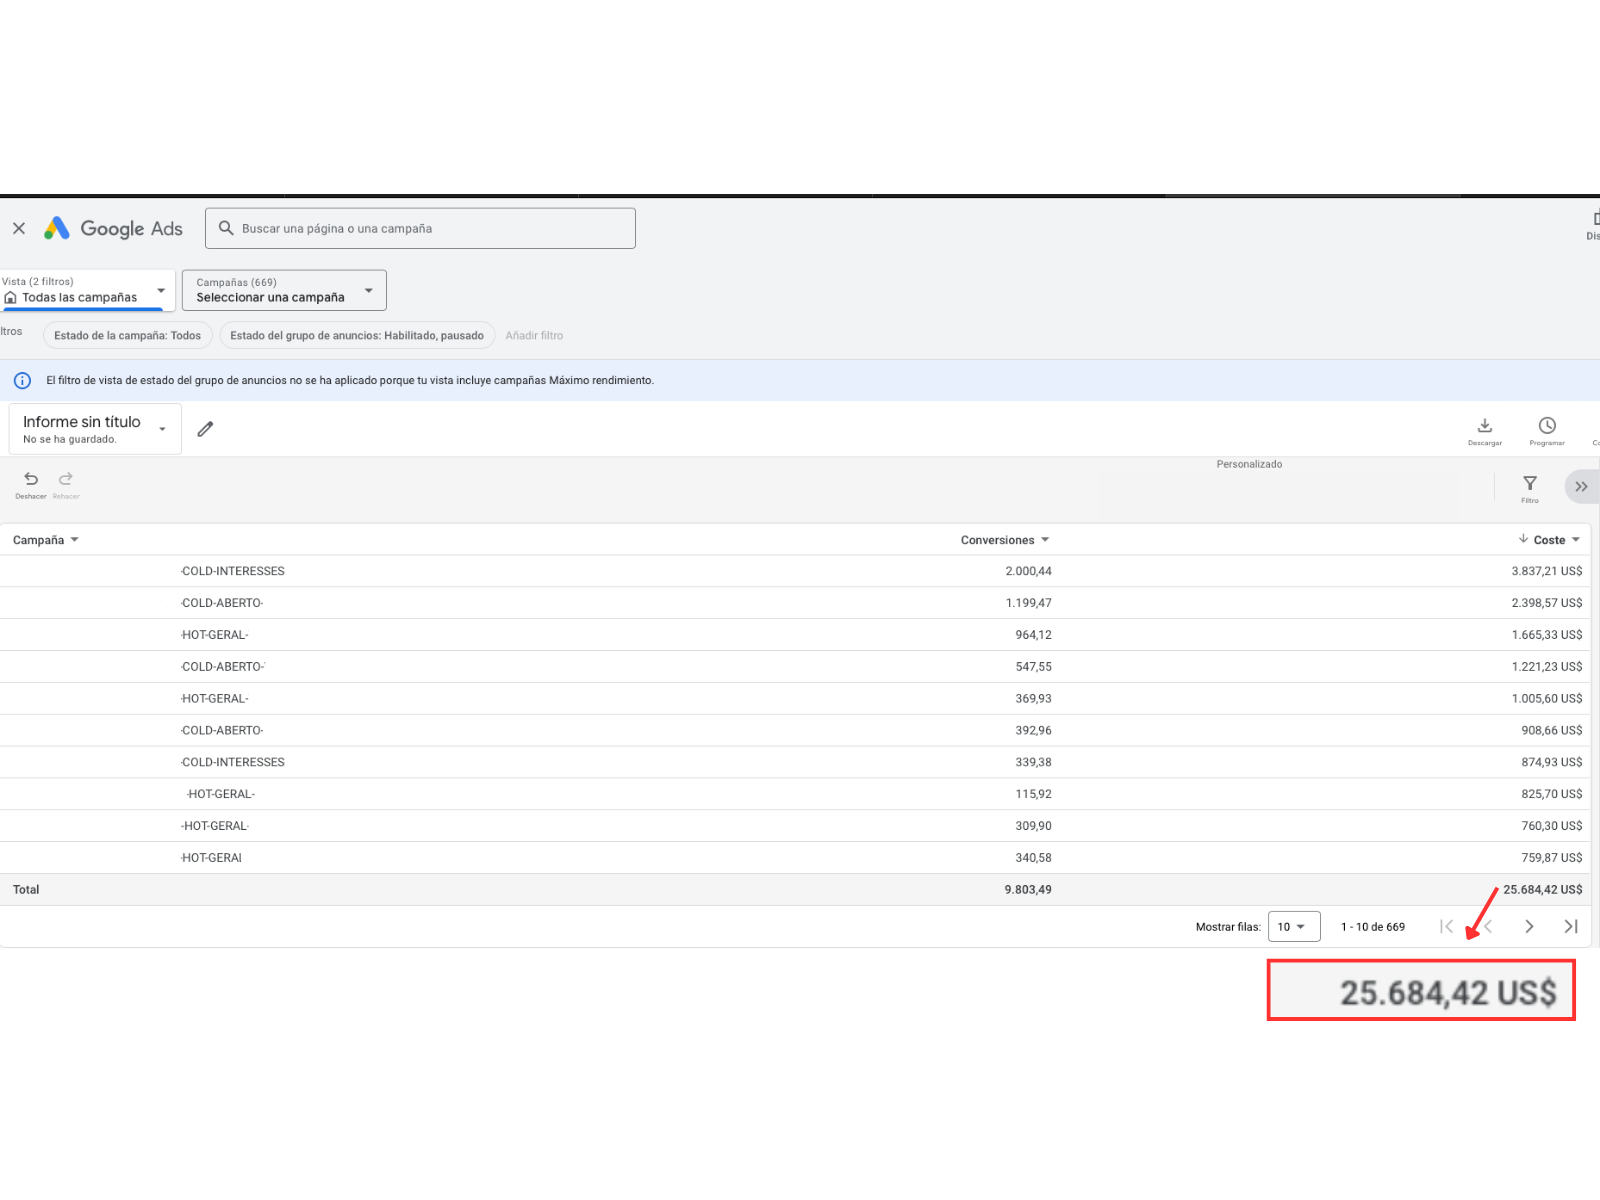
Task: Click the Rehacer redo arrow
Action: (66, 480)
